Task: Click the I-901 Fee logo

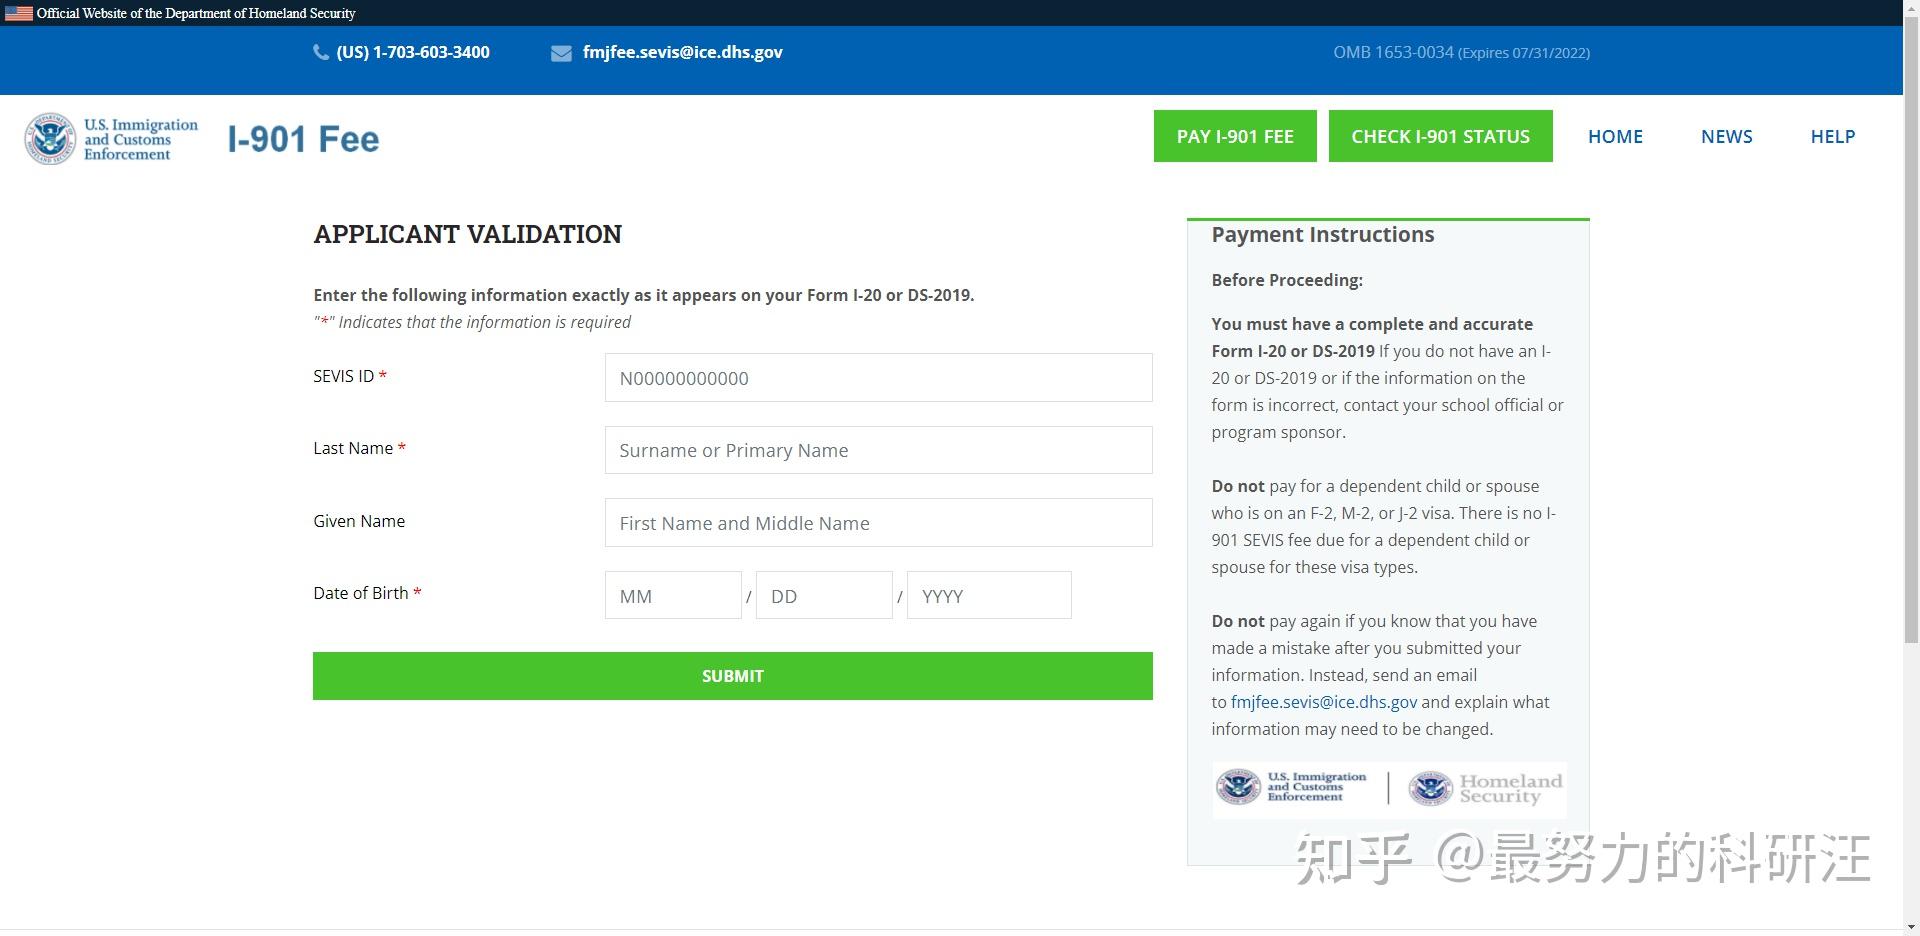Action: pyautogui.click(x=303, y=138)
